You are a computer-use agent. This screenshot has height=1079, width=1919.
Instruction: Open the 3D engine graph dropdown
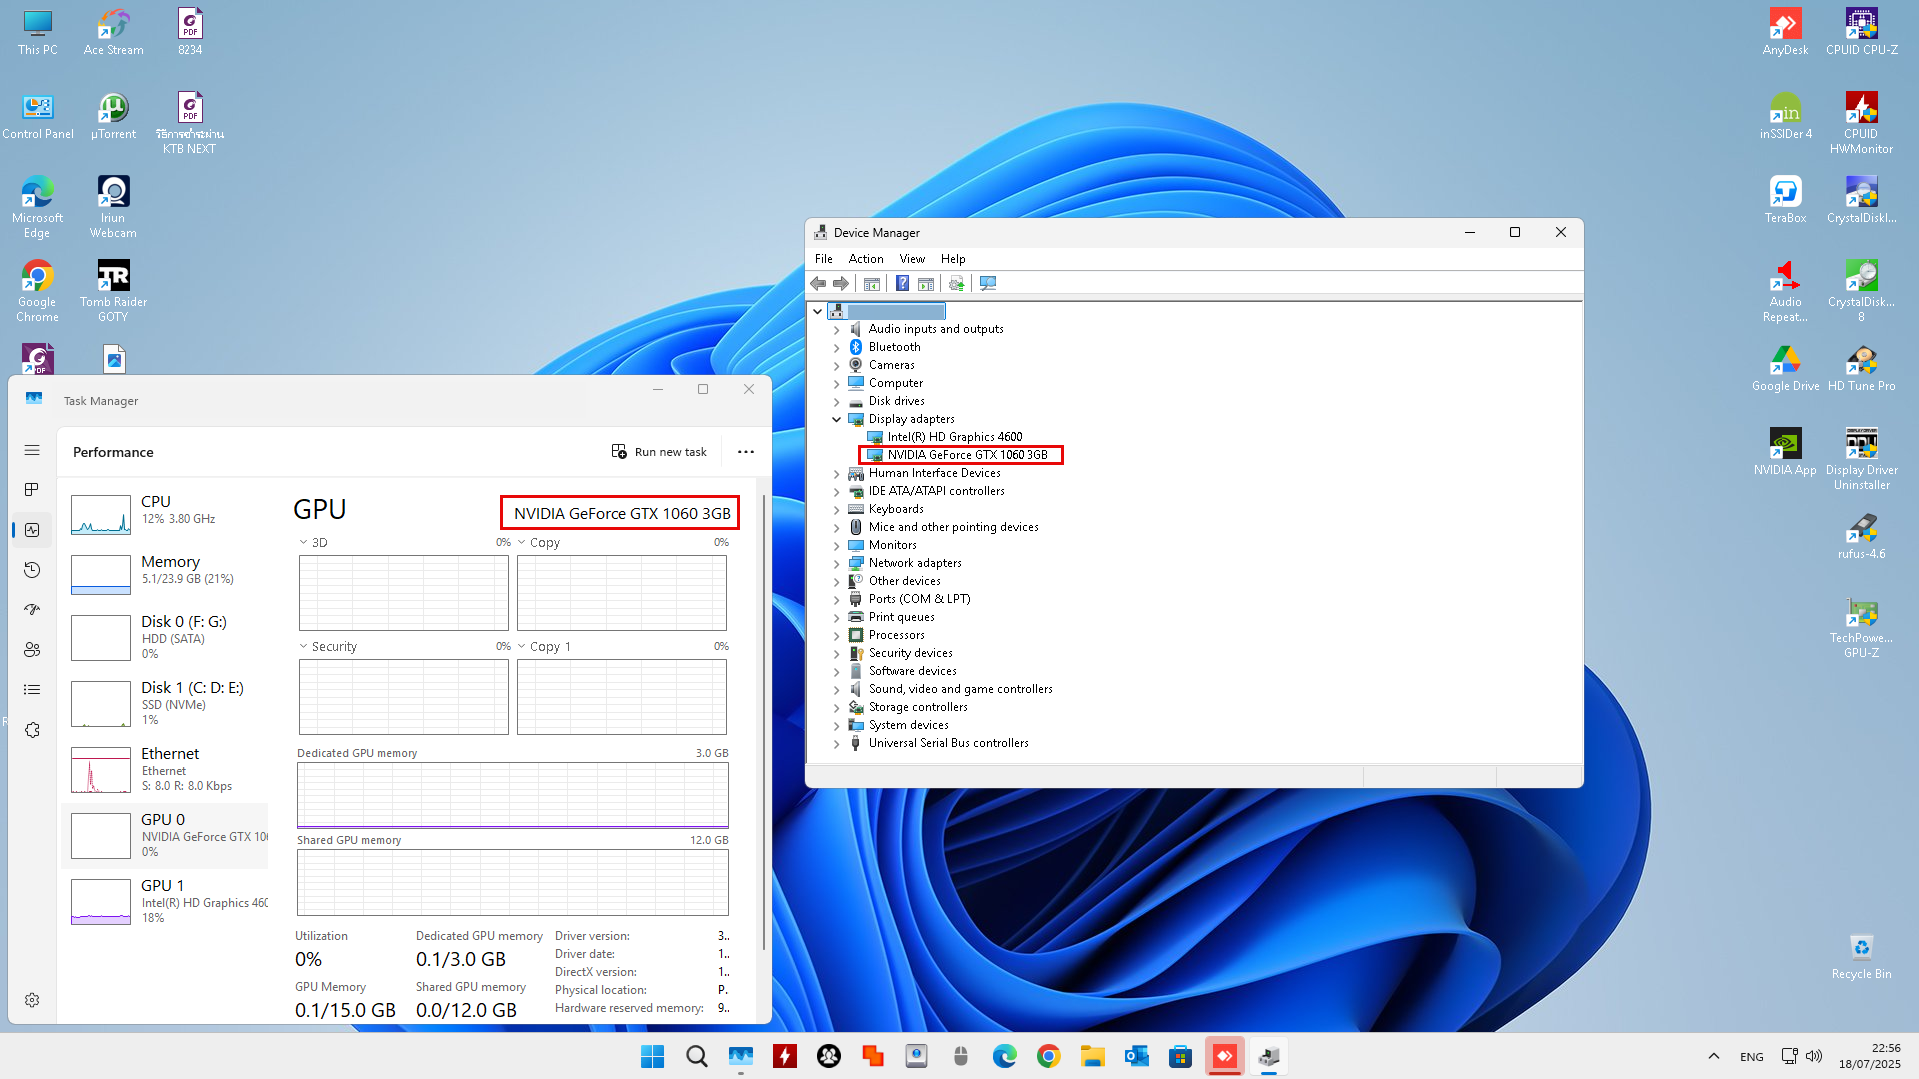tap(304, 543)
